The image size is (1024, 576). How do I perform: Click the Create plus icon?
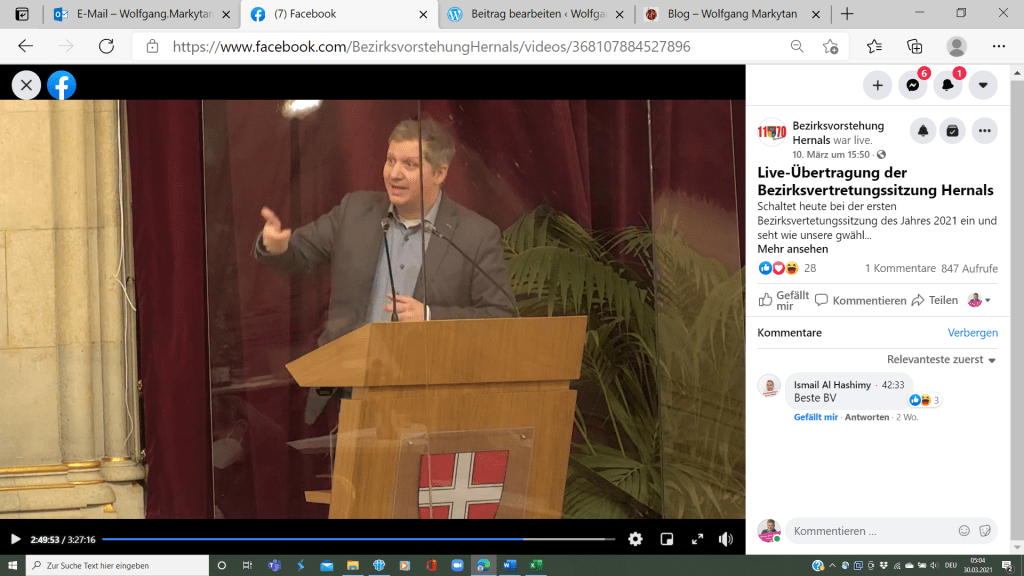[877, 86]
